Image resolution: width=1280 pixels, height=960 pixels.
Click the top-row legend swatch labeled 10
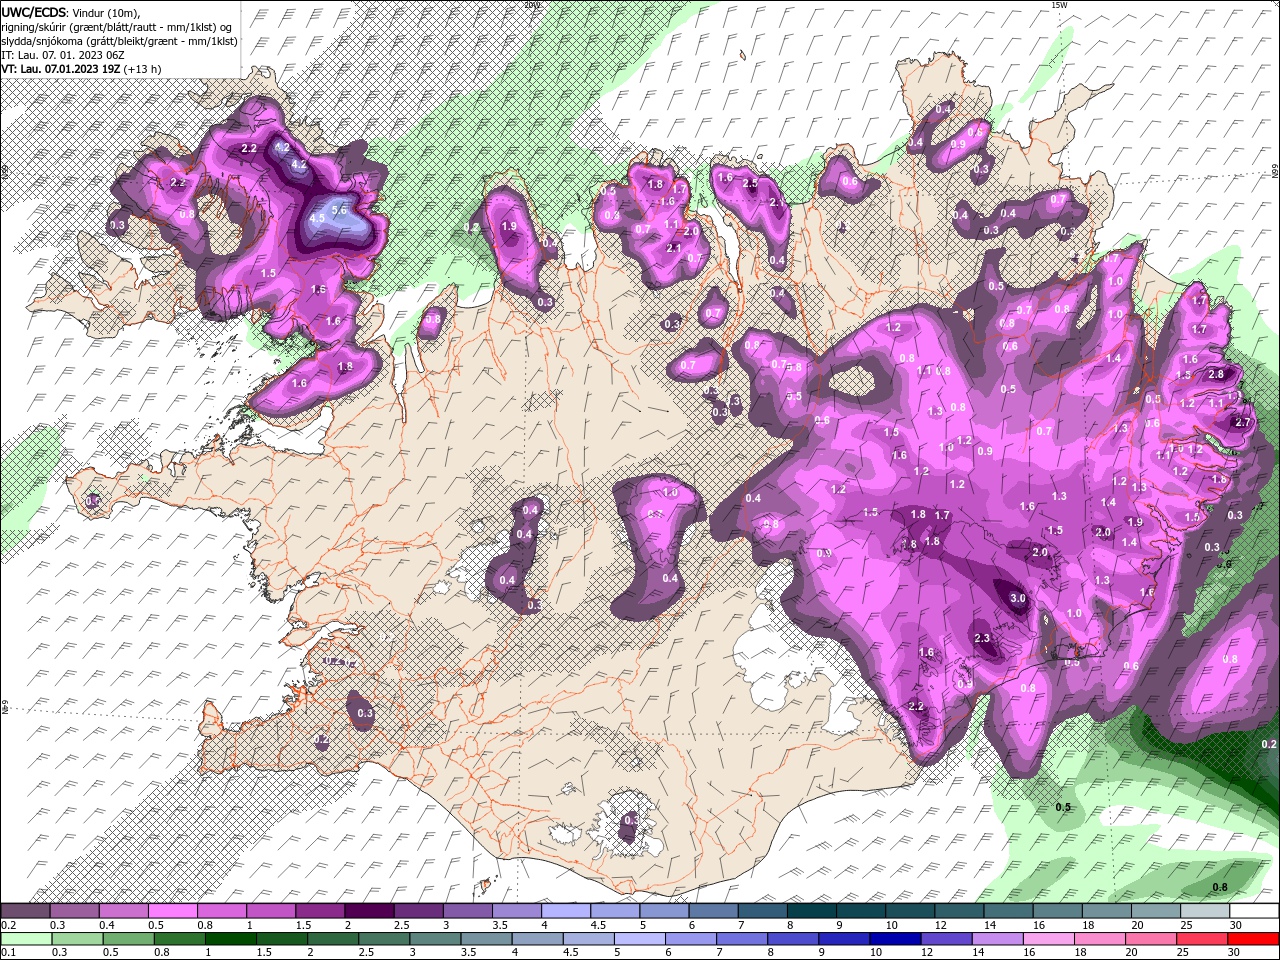tap(909, 911)
